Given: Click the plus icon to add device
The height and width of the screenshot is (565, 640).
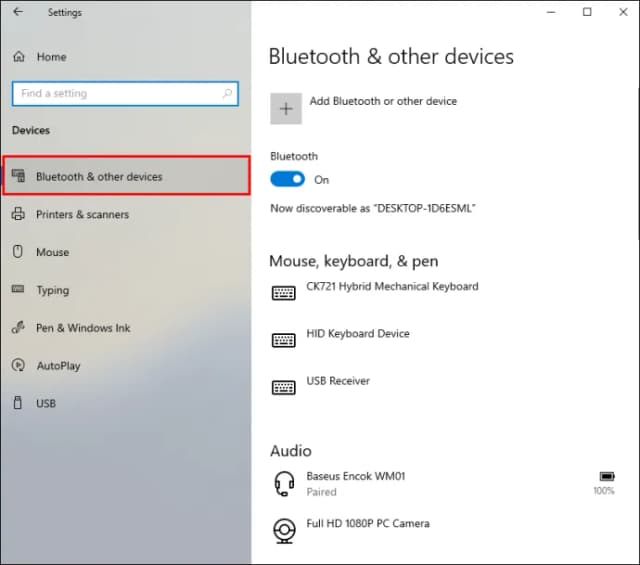Looking at the screenshot, I should point(286,109).
